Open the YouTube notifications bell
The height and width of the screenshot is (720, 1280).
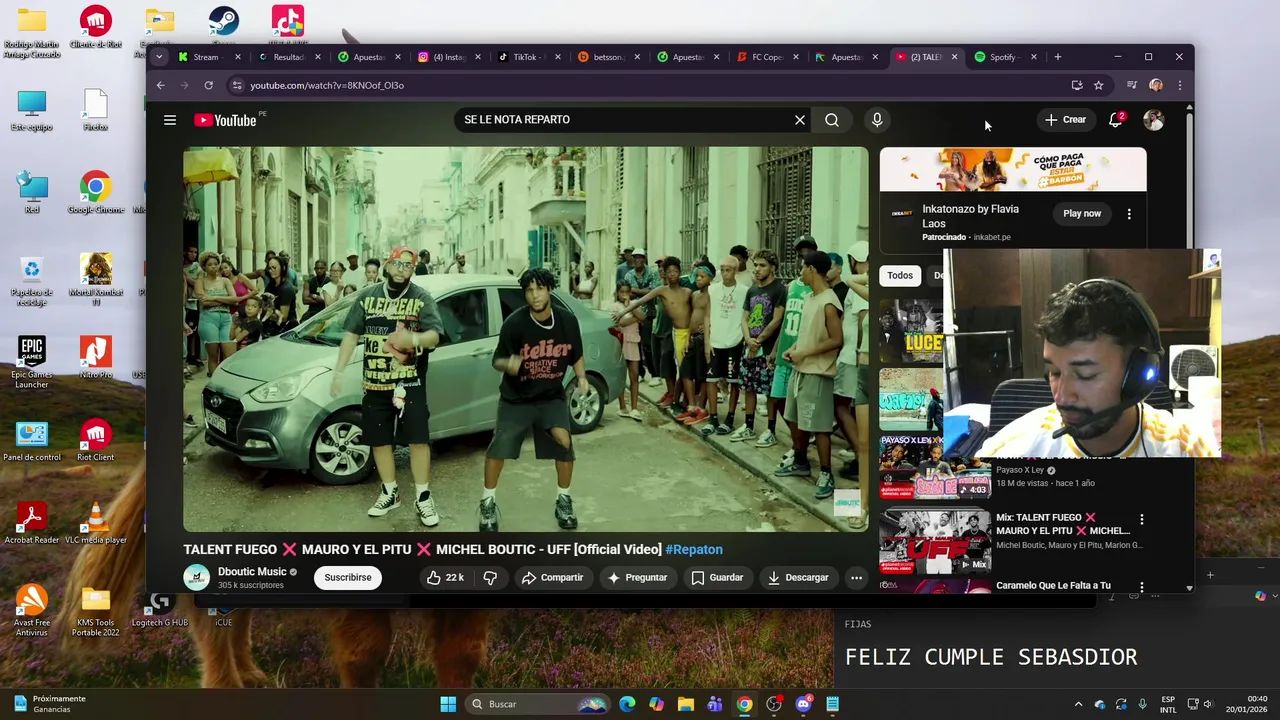pos(1116,120)
